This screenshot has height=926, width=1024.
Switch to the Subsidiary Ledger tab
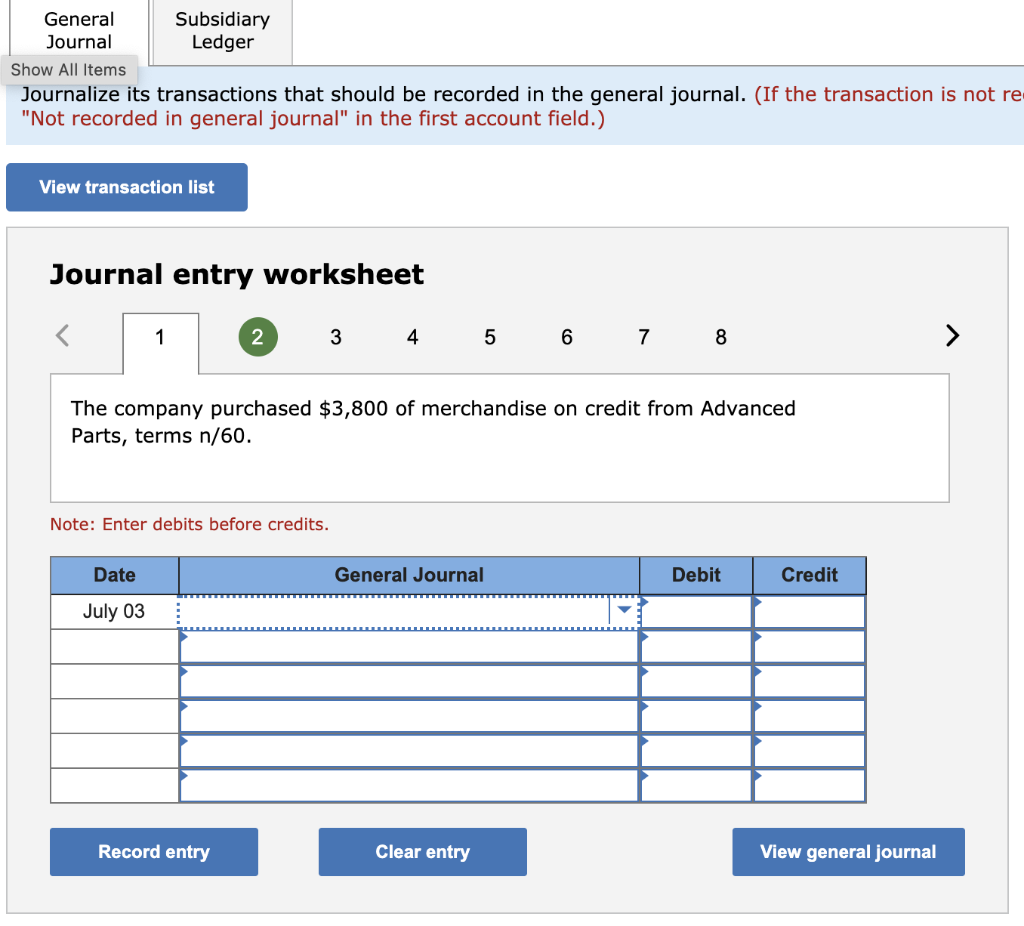click(x=221, y=30)
